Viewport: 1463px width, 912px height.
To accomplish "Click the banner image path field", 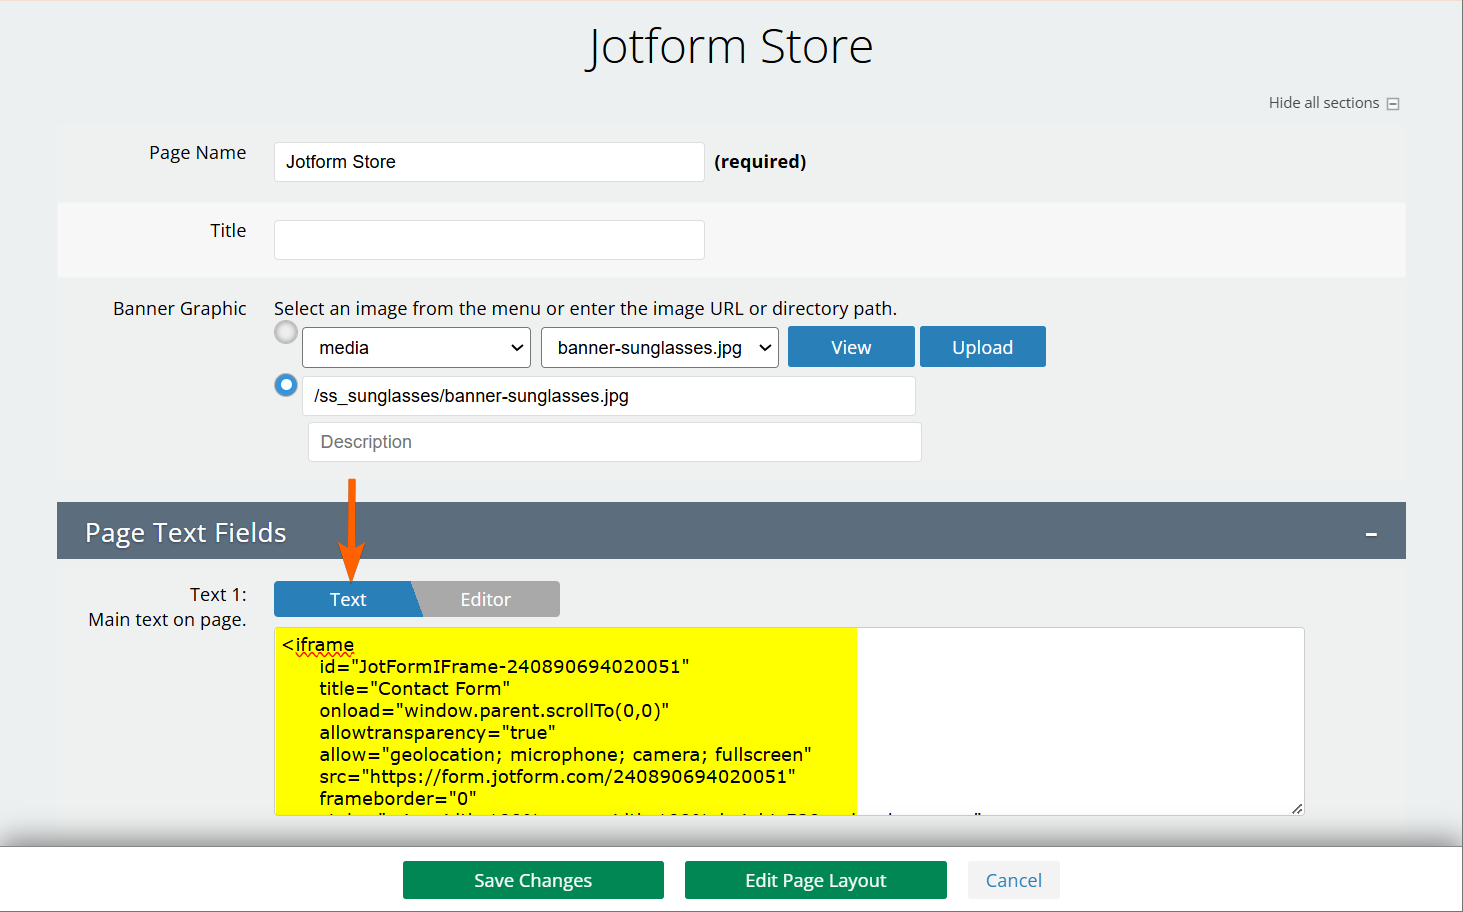I will coord(608,396).
